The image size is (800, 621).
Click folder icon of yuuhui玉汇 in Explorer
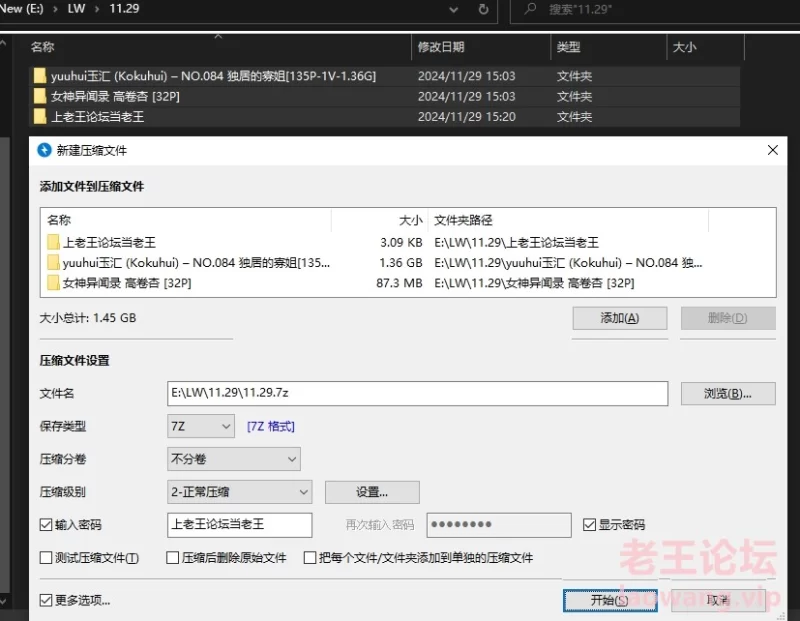pos(40,76)
